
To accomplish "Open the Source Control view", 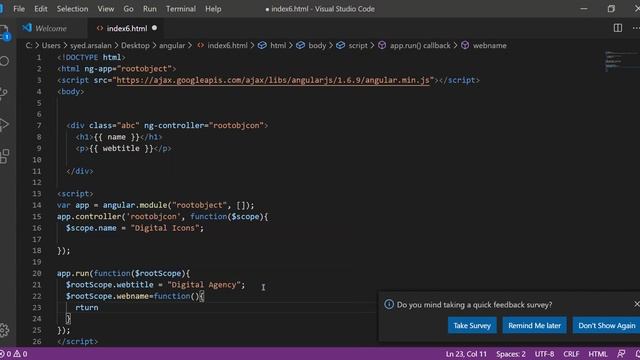I will pos(4,93).
